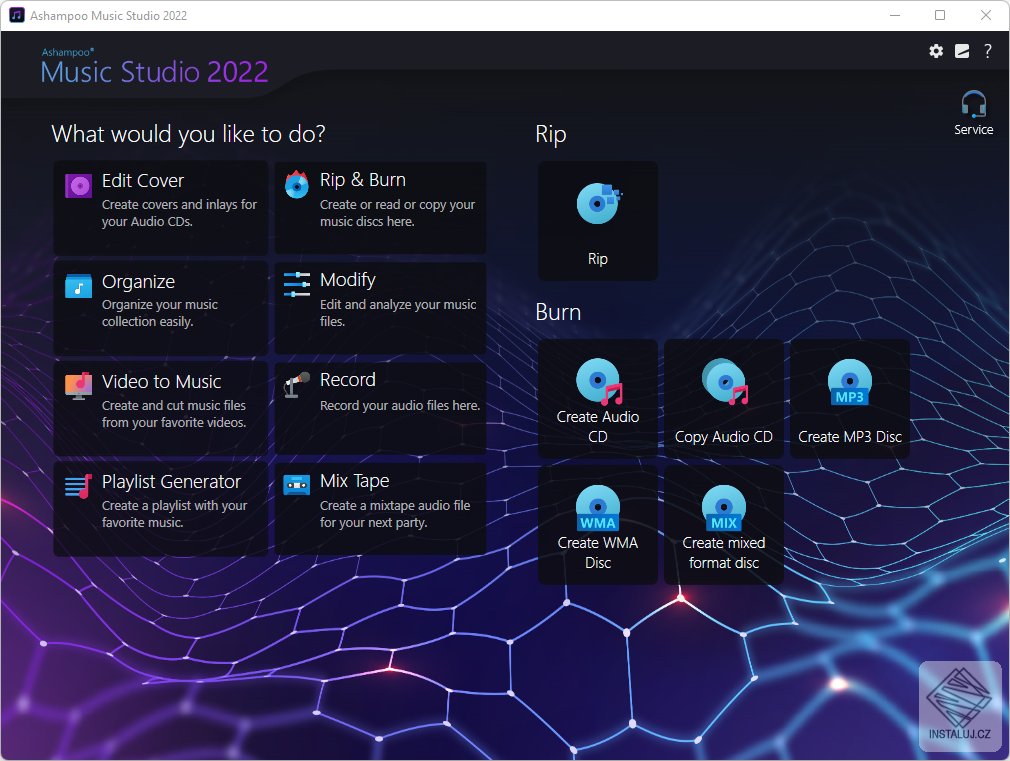
Task: Open the Video to Music heading
Action: (x=162, y=381)
